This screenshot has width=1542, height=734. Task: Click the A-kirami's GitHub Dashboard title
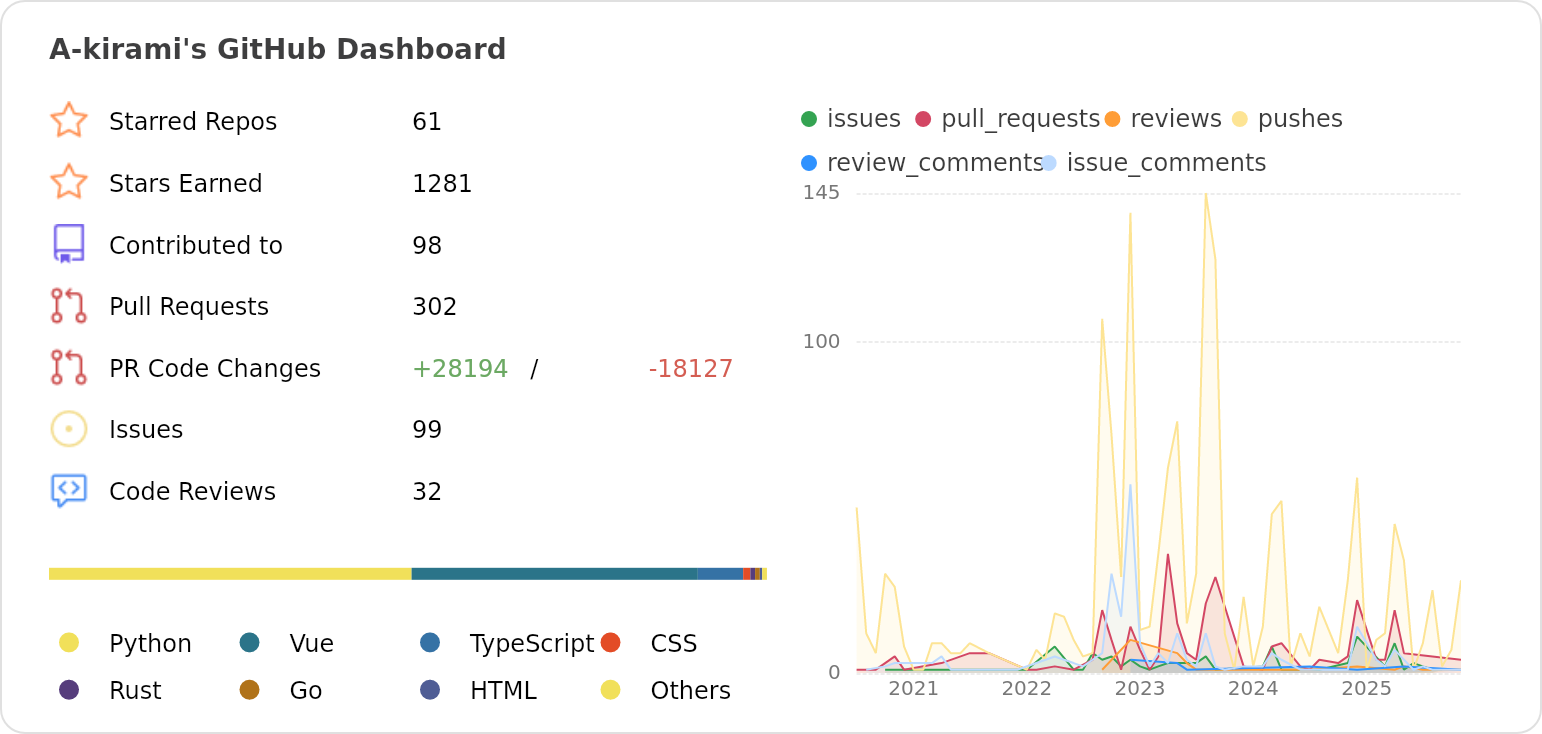tap(278, 49)
